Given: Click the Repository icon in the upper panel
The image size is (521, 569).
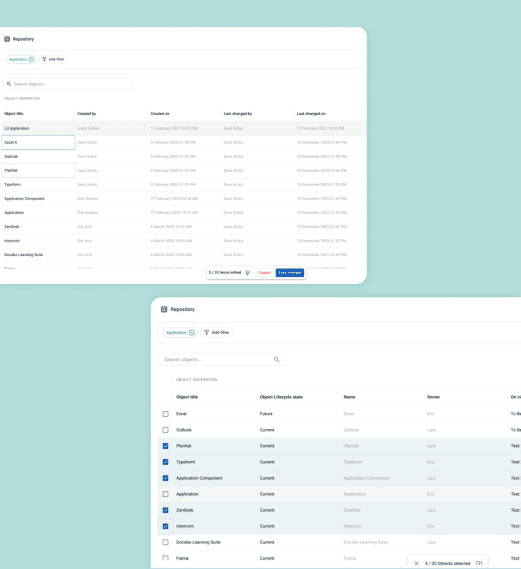Looking at the screenshot, I should pyautogui.click(x=7, y=39).
